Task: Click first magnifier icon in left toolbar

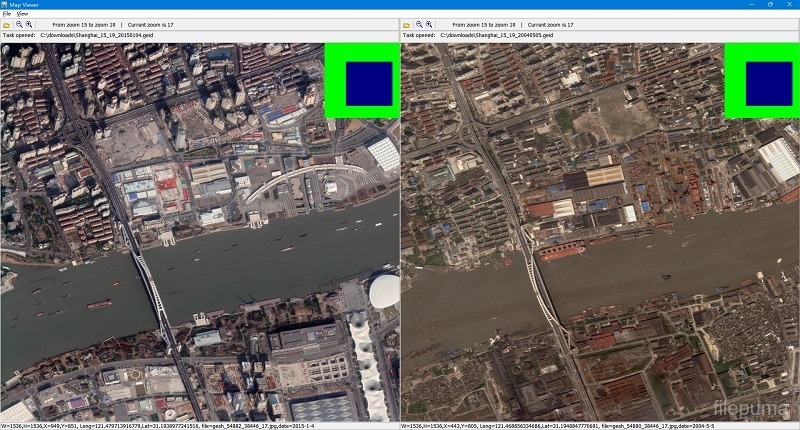Action: pos(19,24)
